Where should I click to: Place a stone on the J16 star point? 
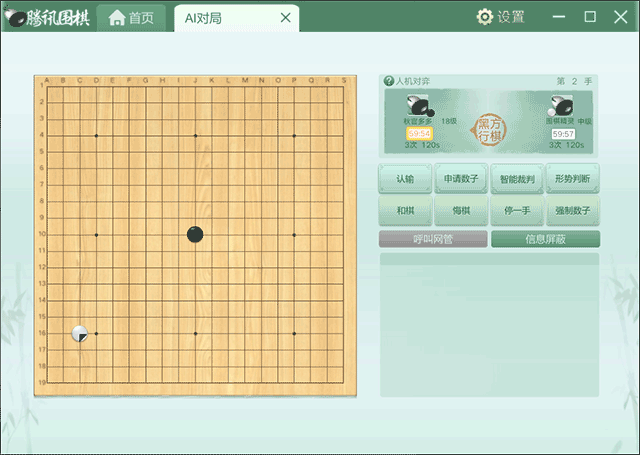click(x=195, y=334)
